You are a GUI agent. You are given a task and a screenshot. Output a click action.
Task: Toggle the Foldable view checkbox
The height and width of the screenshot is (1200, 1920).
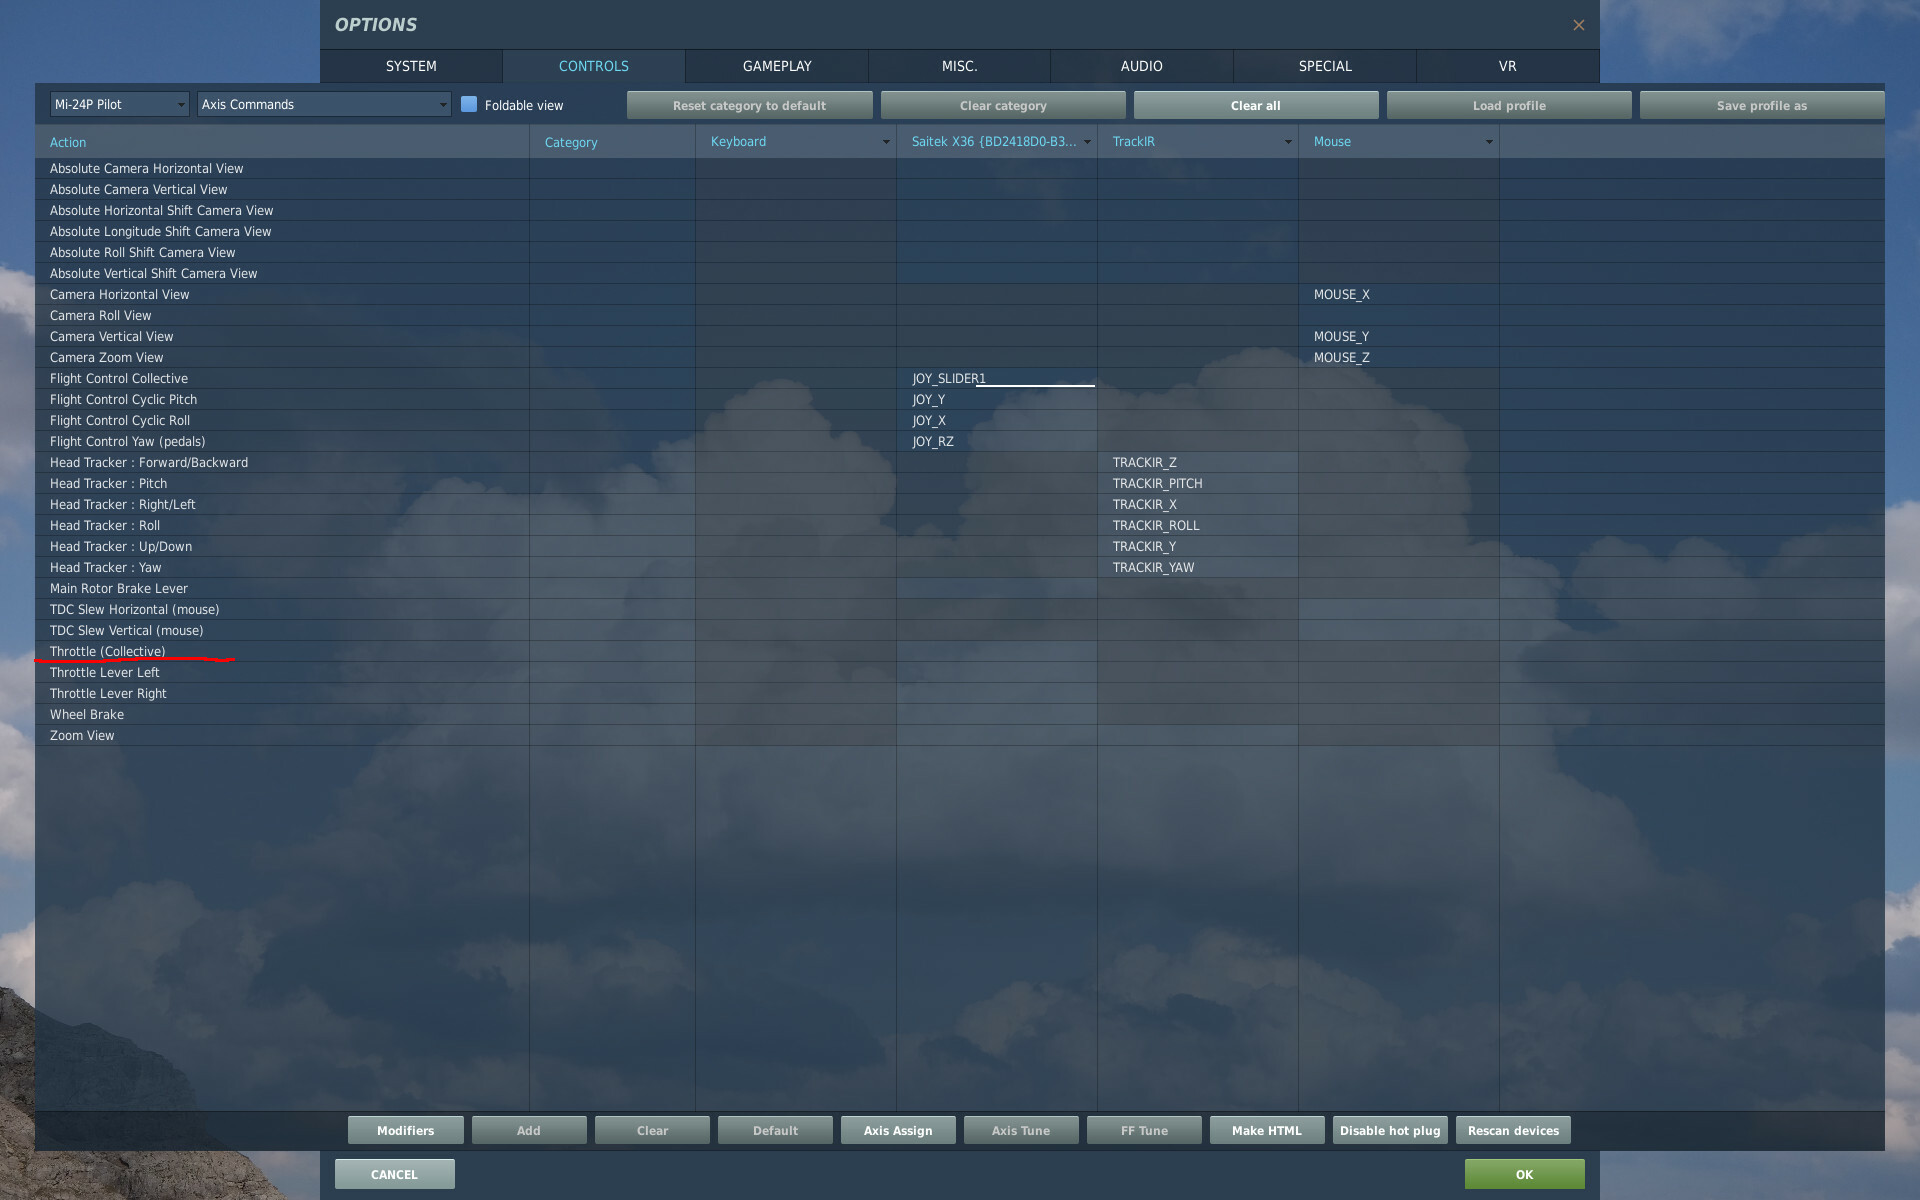click(x=469, y=104)
